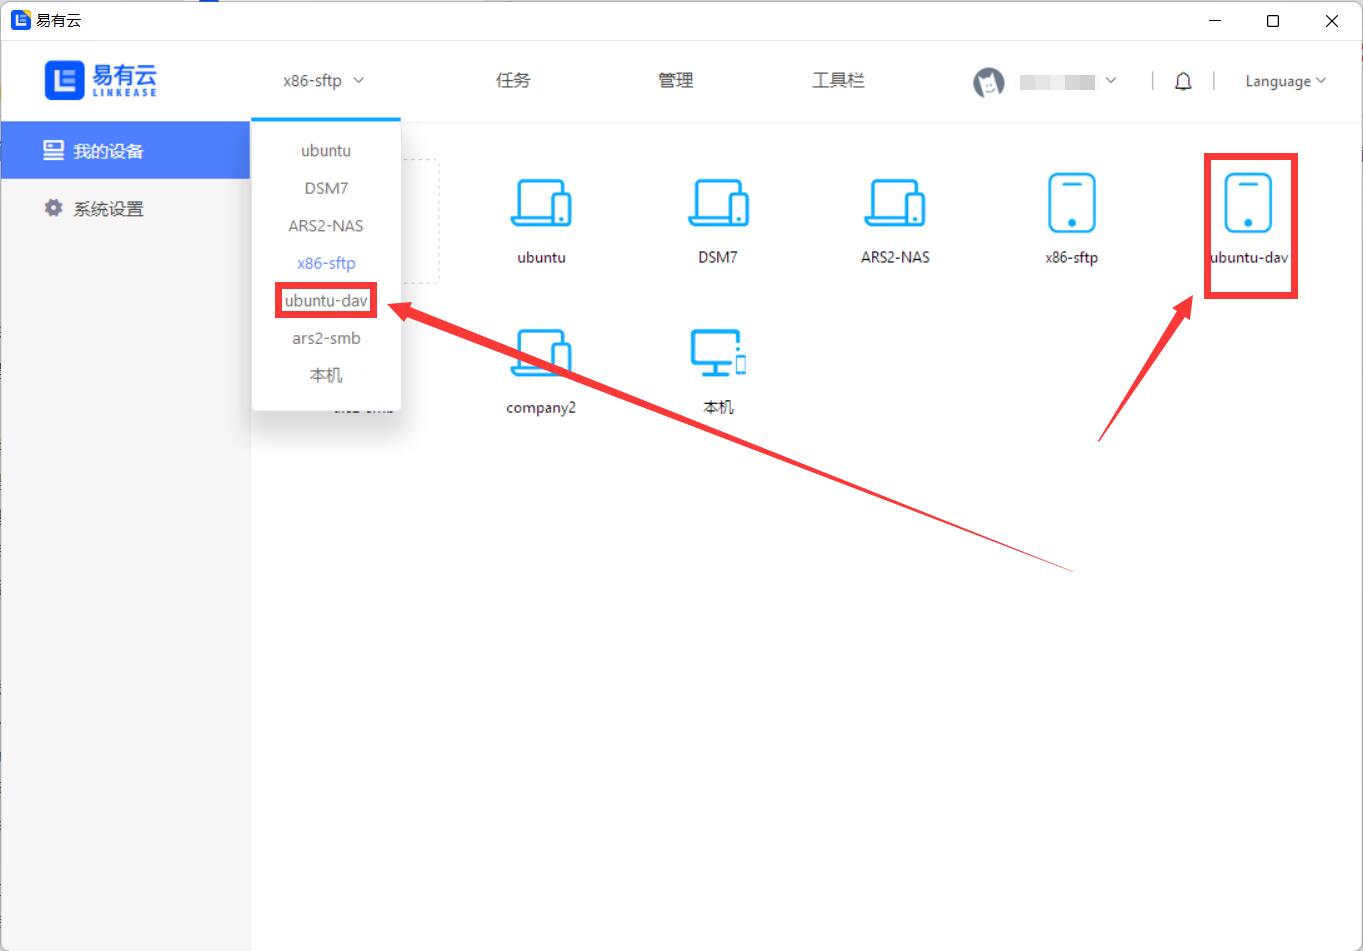The image size is (1363, 951).
Task: Open the company2 device icon
Action: pos(541,354)
